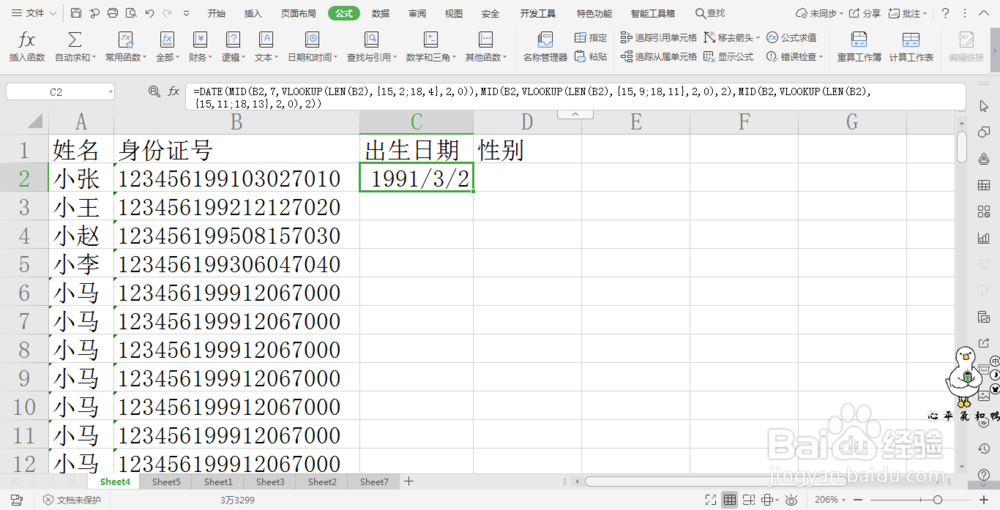Toggle full screen view in status bar
This screenshot has height=510, width=1000.
coord(711,500)
